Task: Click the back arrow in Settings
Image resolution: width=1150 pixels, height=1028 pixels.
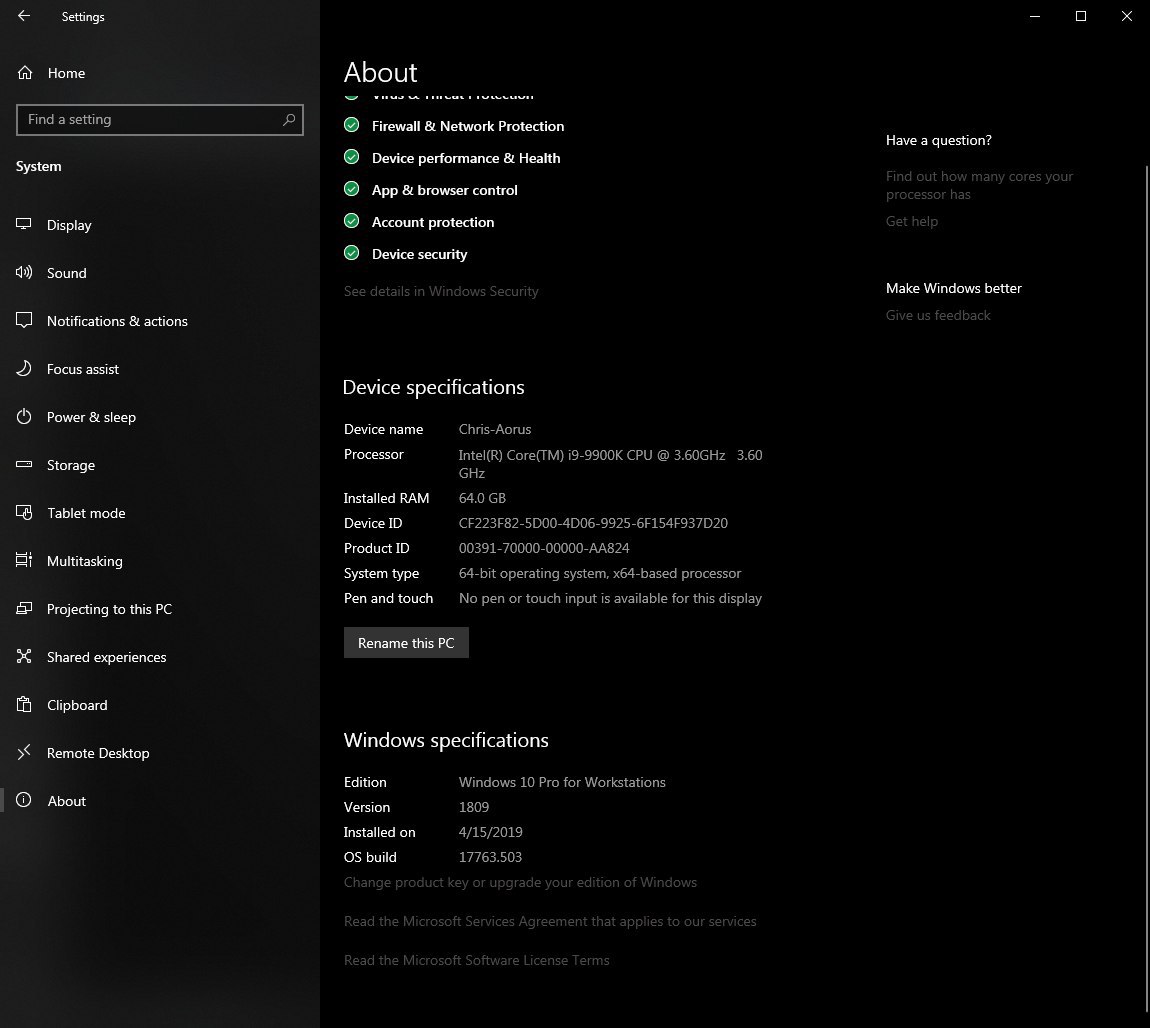Action: click(x=24, y=15)
